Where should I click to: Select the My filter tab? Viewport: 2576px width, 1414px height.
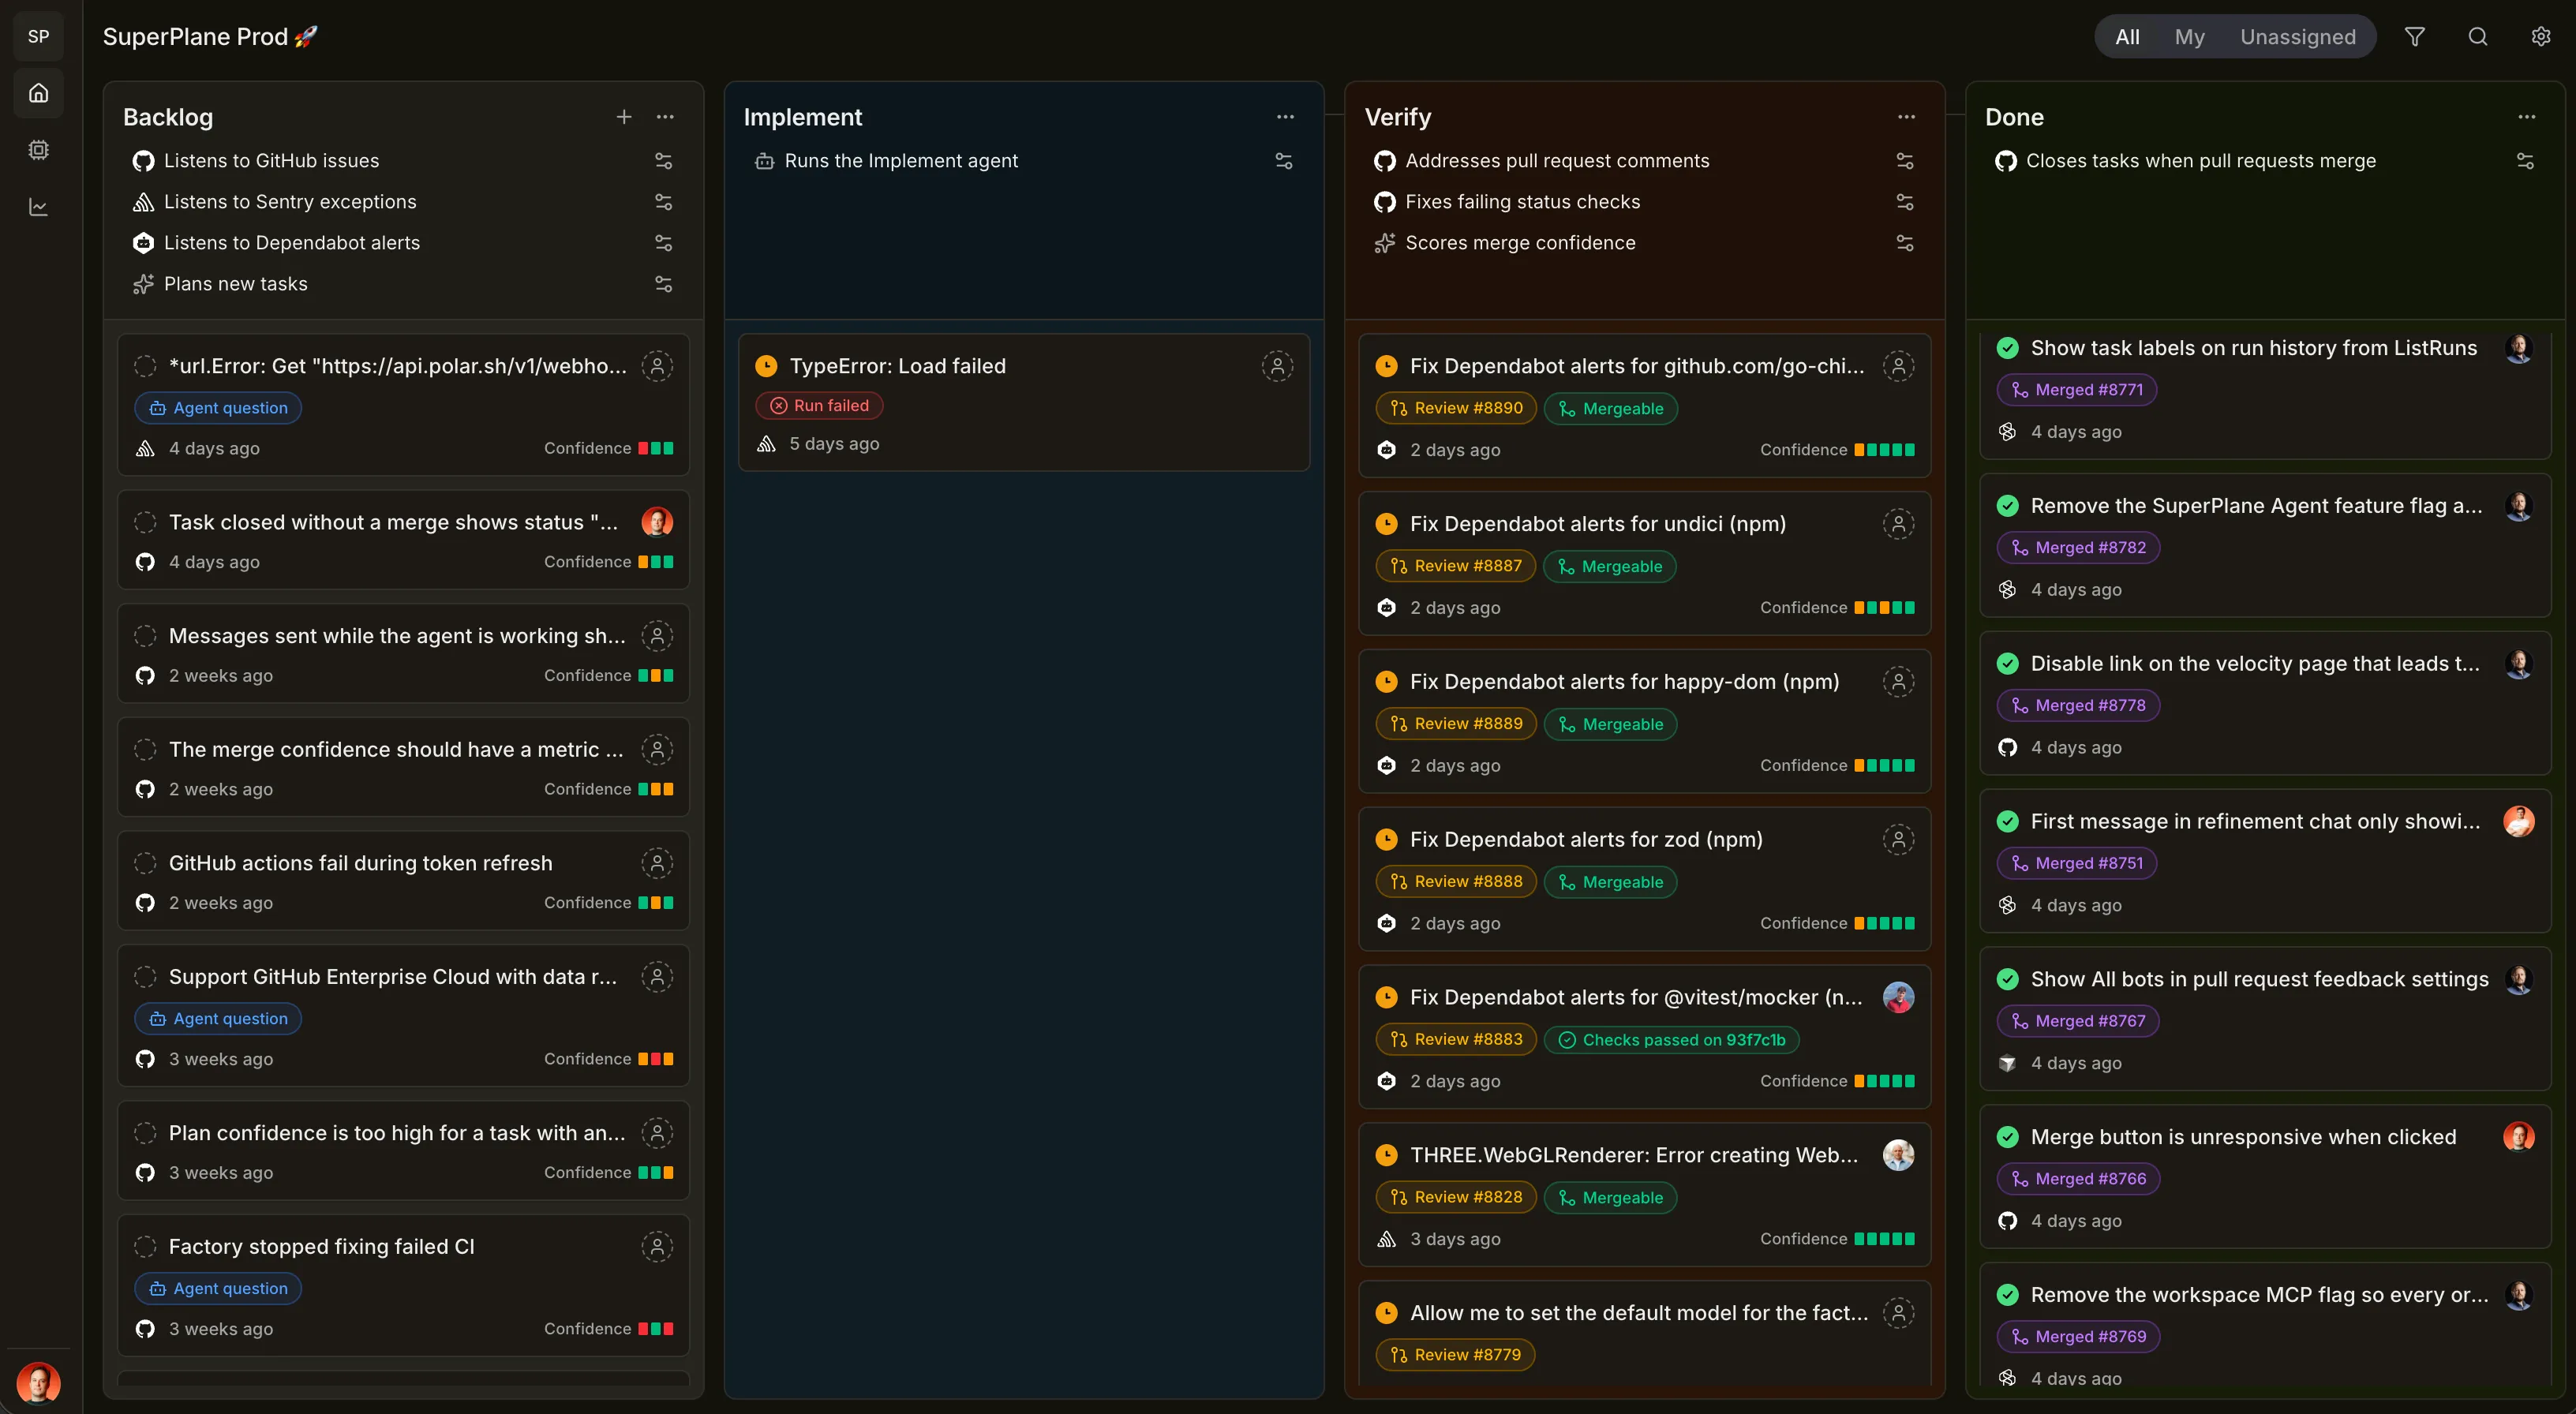click(x=2189, y=37)
